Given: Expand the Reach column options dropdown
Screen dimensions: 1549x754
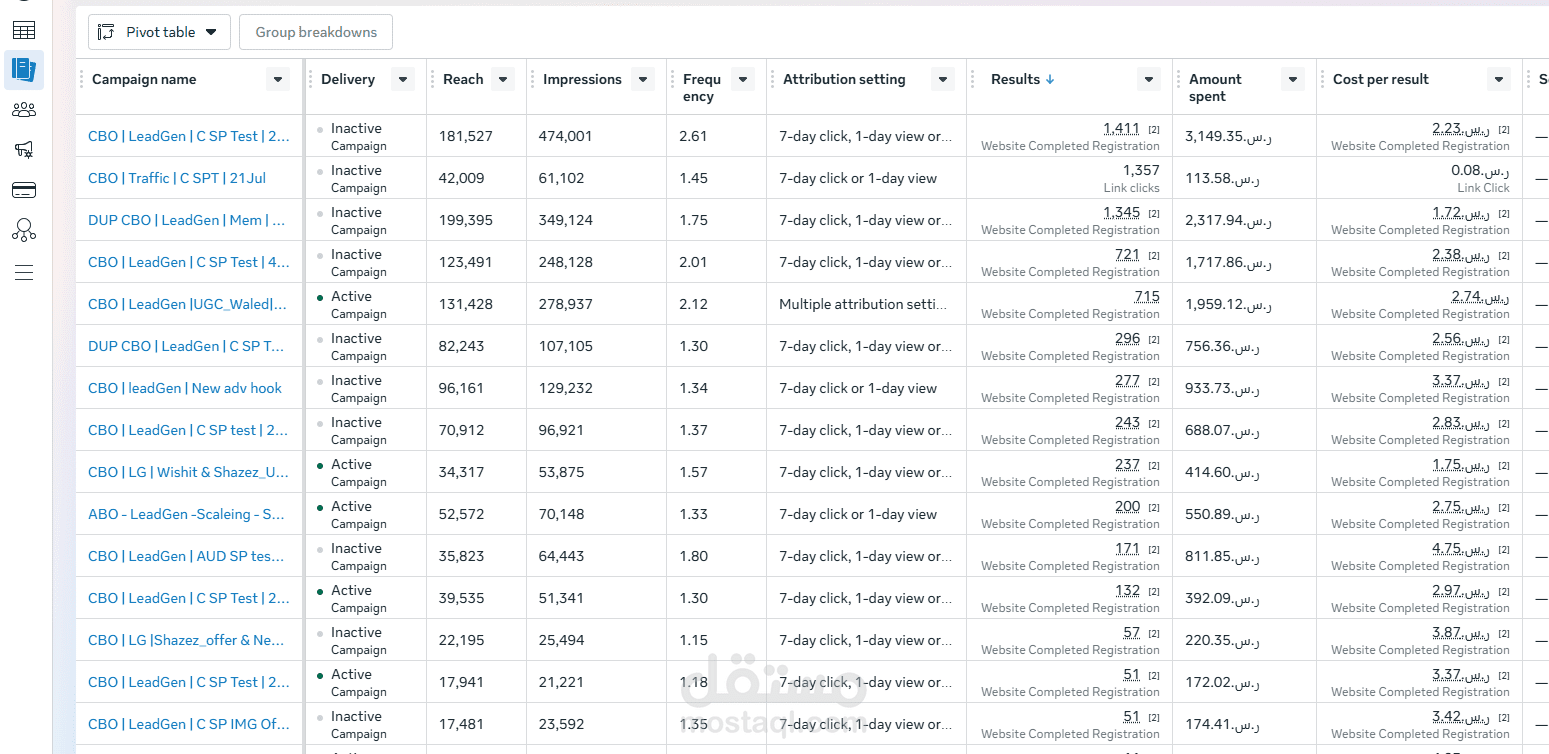Looking at the screenshot, I should click(503, 80).
